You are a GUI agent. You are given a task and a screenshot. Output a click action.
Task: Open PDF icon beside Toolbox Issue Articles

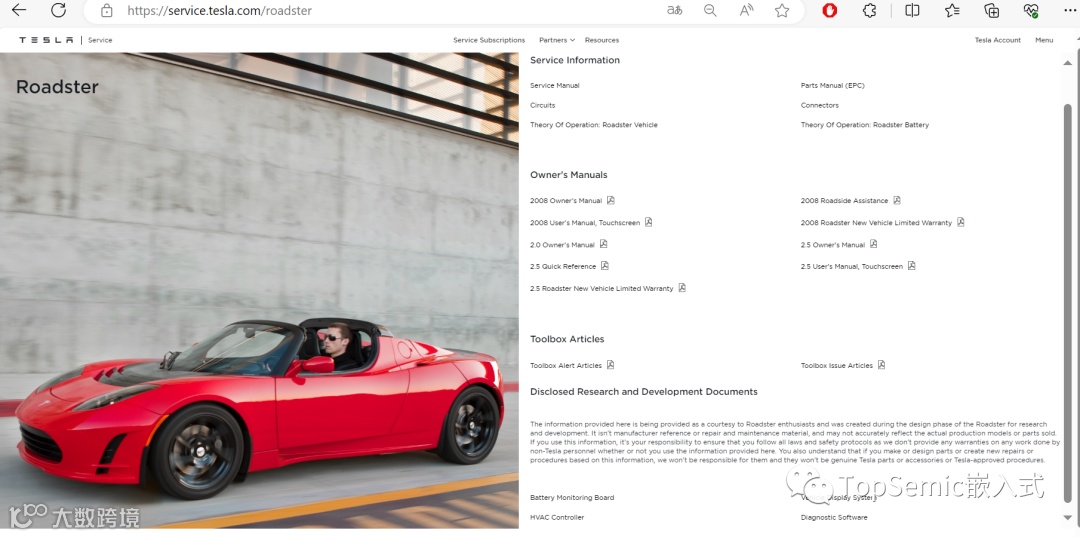(881, 365)
